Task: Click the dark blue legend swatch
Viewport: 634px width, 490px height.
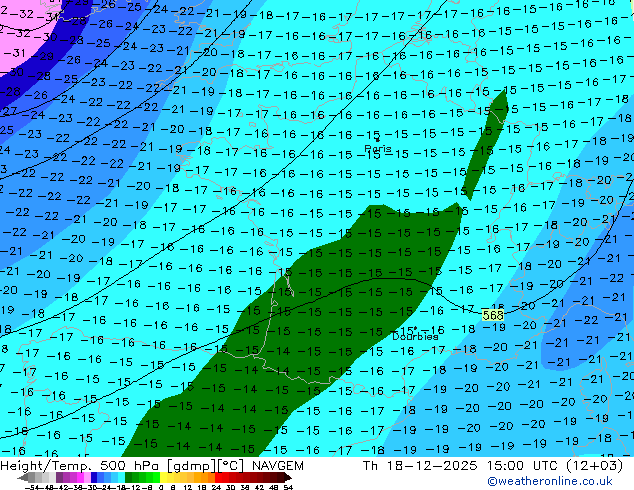Action: (x=94, y=477)
